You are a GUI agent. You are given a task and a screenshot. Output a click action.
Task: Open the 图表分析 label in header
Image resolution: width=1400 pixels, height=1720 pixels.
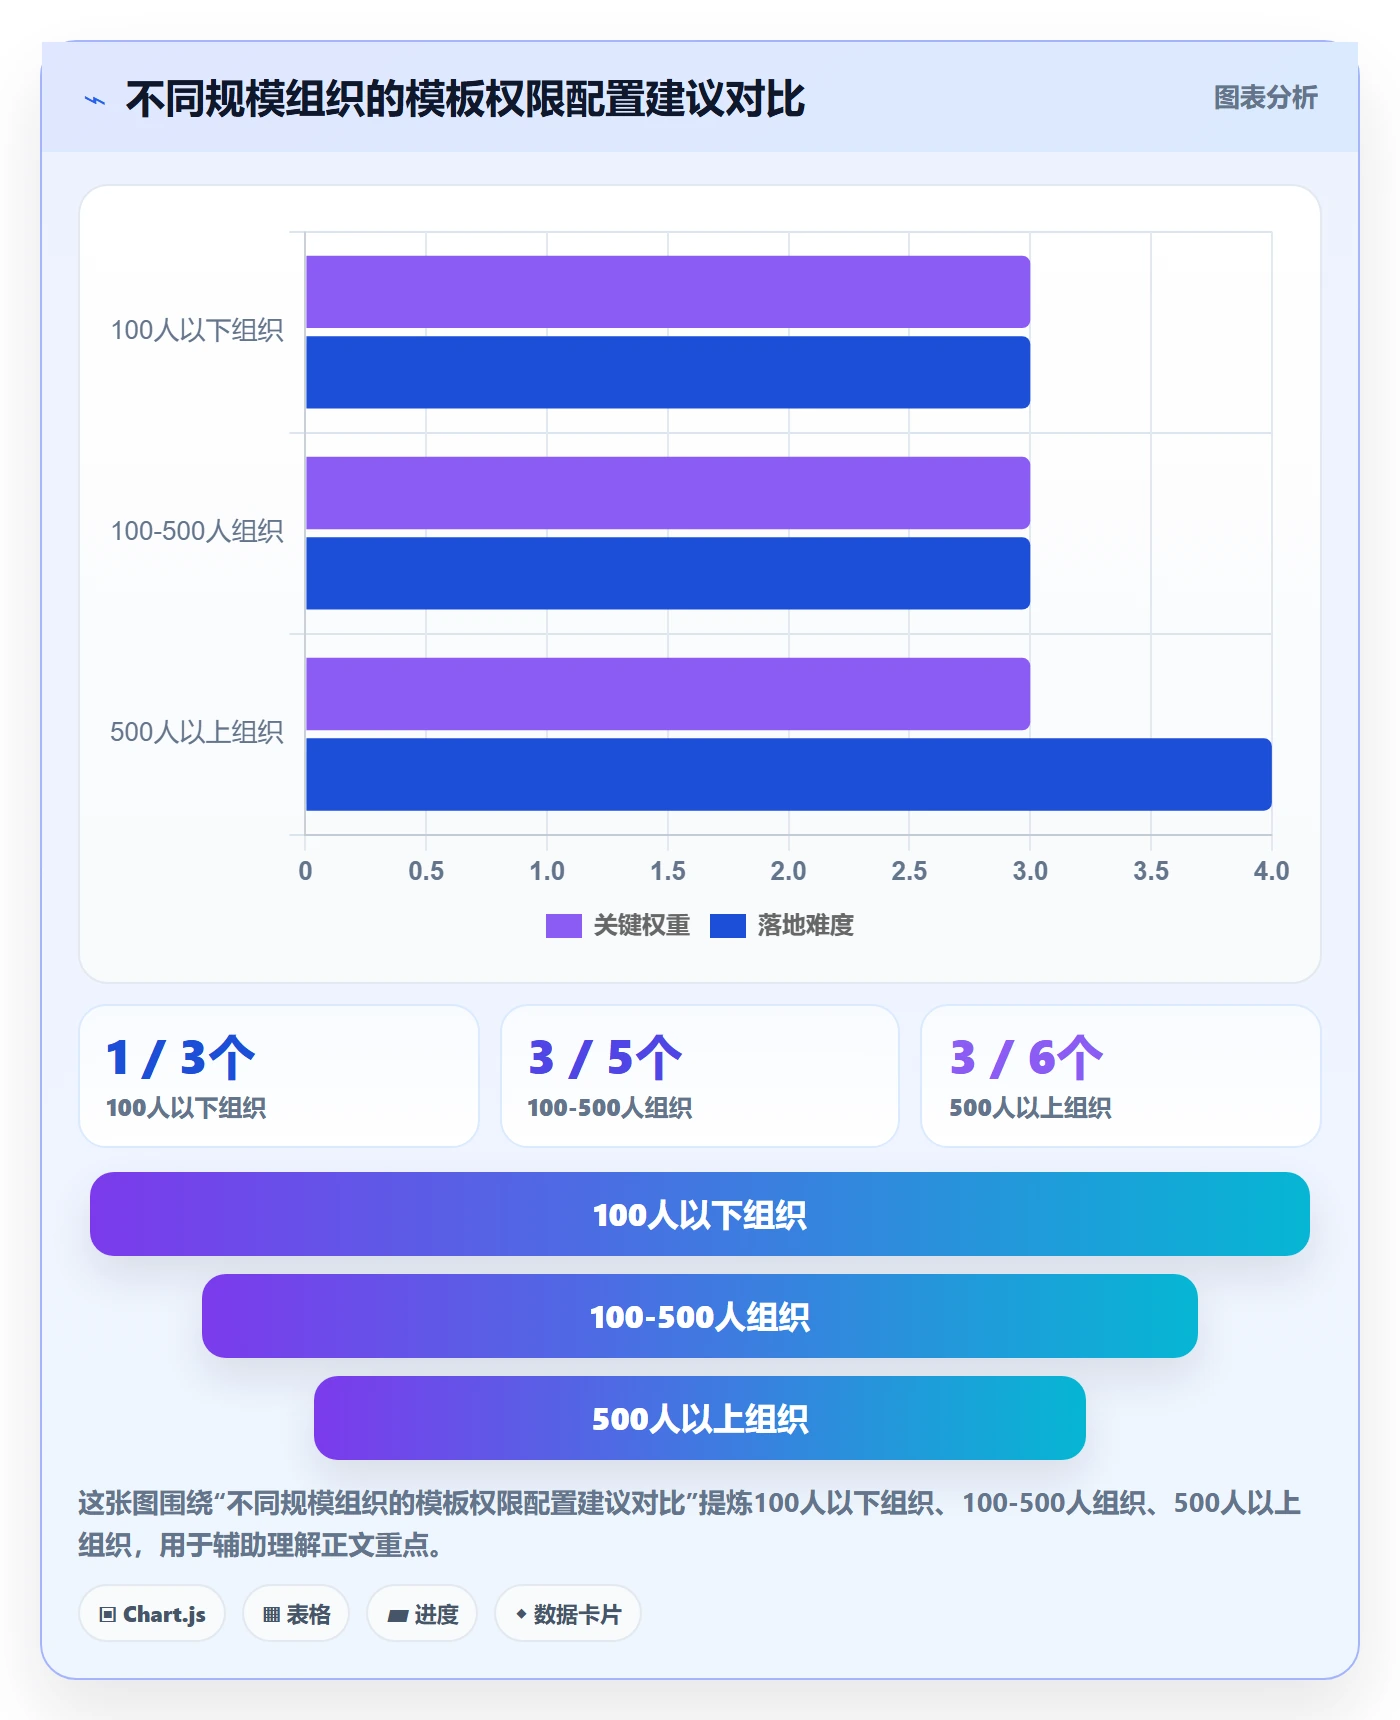click(x=1265, y=98)
